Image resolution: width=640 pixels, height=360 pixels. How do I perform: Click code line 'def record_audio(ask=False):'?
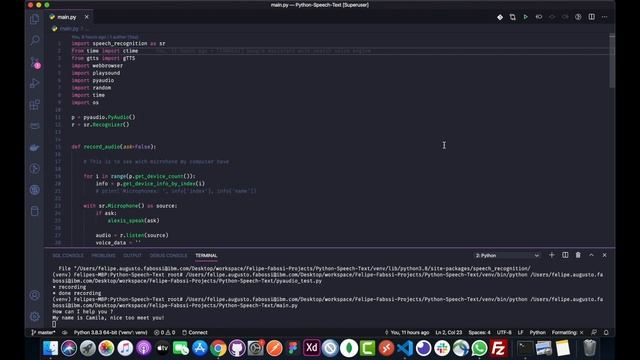point(114,147)
